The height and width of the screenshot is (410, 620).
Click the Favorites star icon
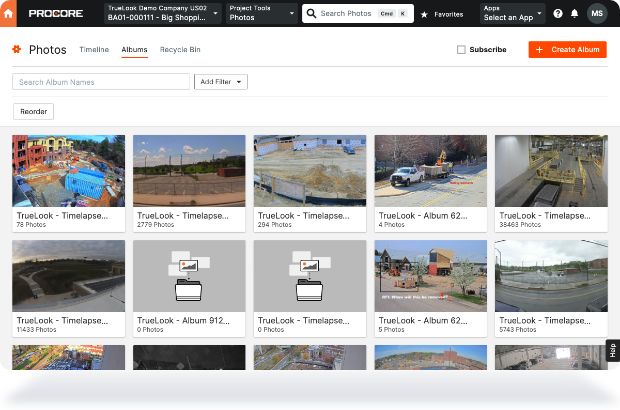point(424,14)
